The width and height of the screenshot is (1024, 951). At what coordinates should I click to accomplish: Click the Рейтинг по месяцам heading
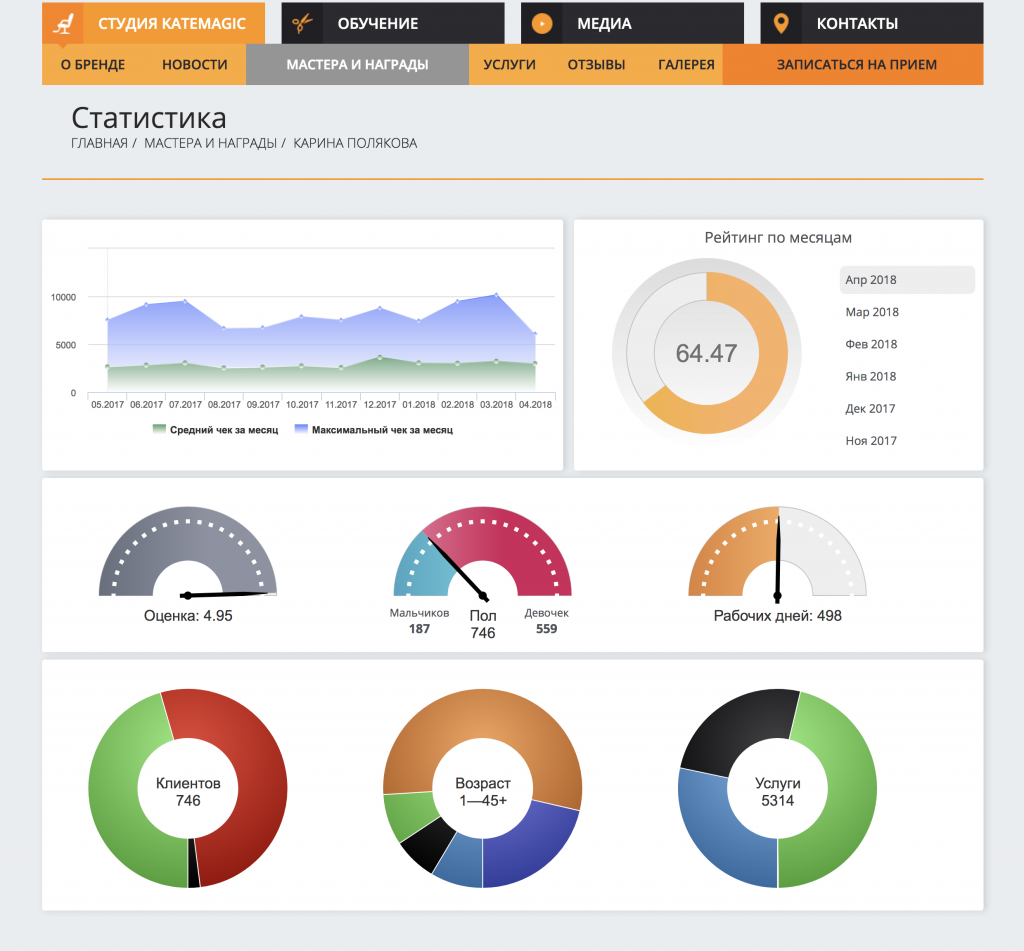pyautogui.click(x=778, y=238)
